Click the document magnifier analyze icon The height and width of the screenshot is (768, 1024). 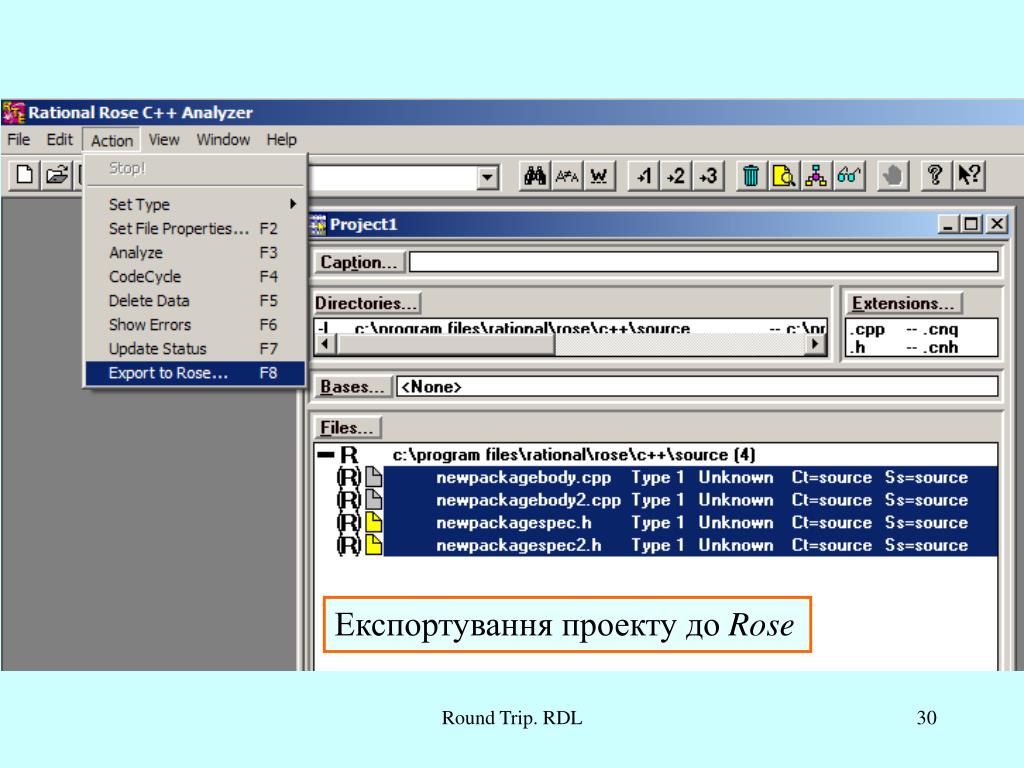[783, 175]
